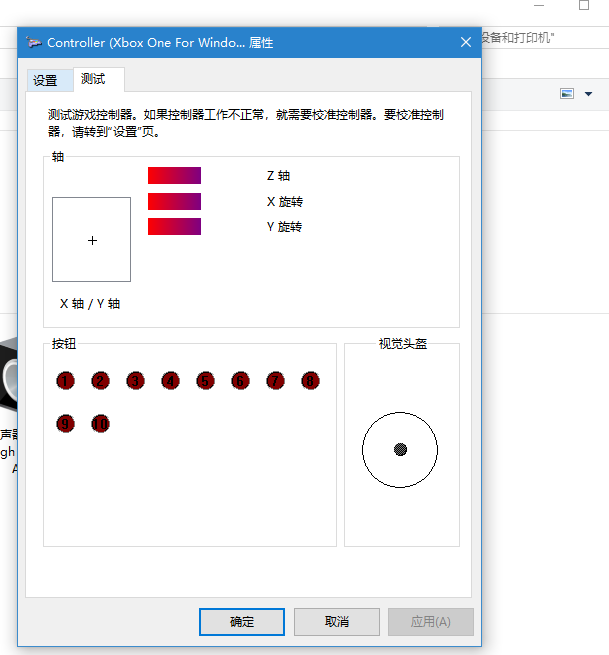
Task: Close the controller properties dialog
Action: click(x=466, y=42)
